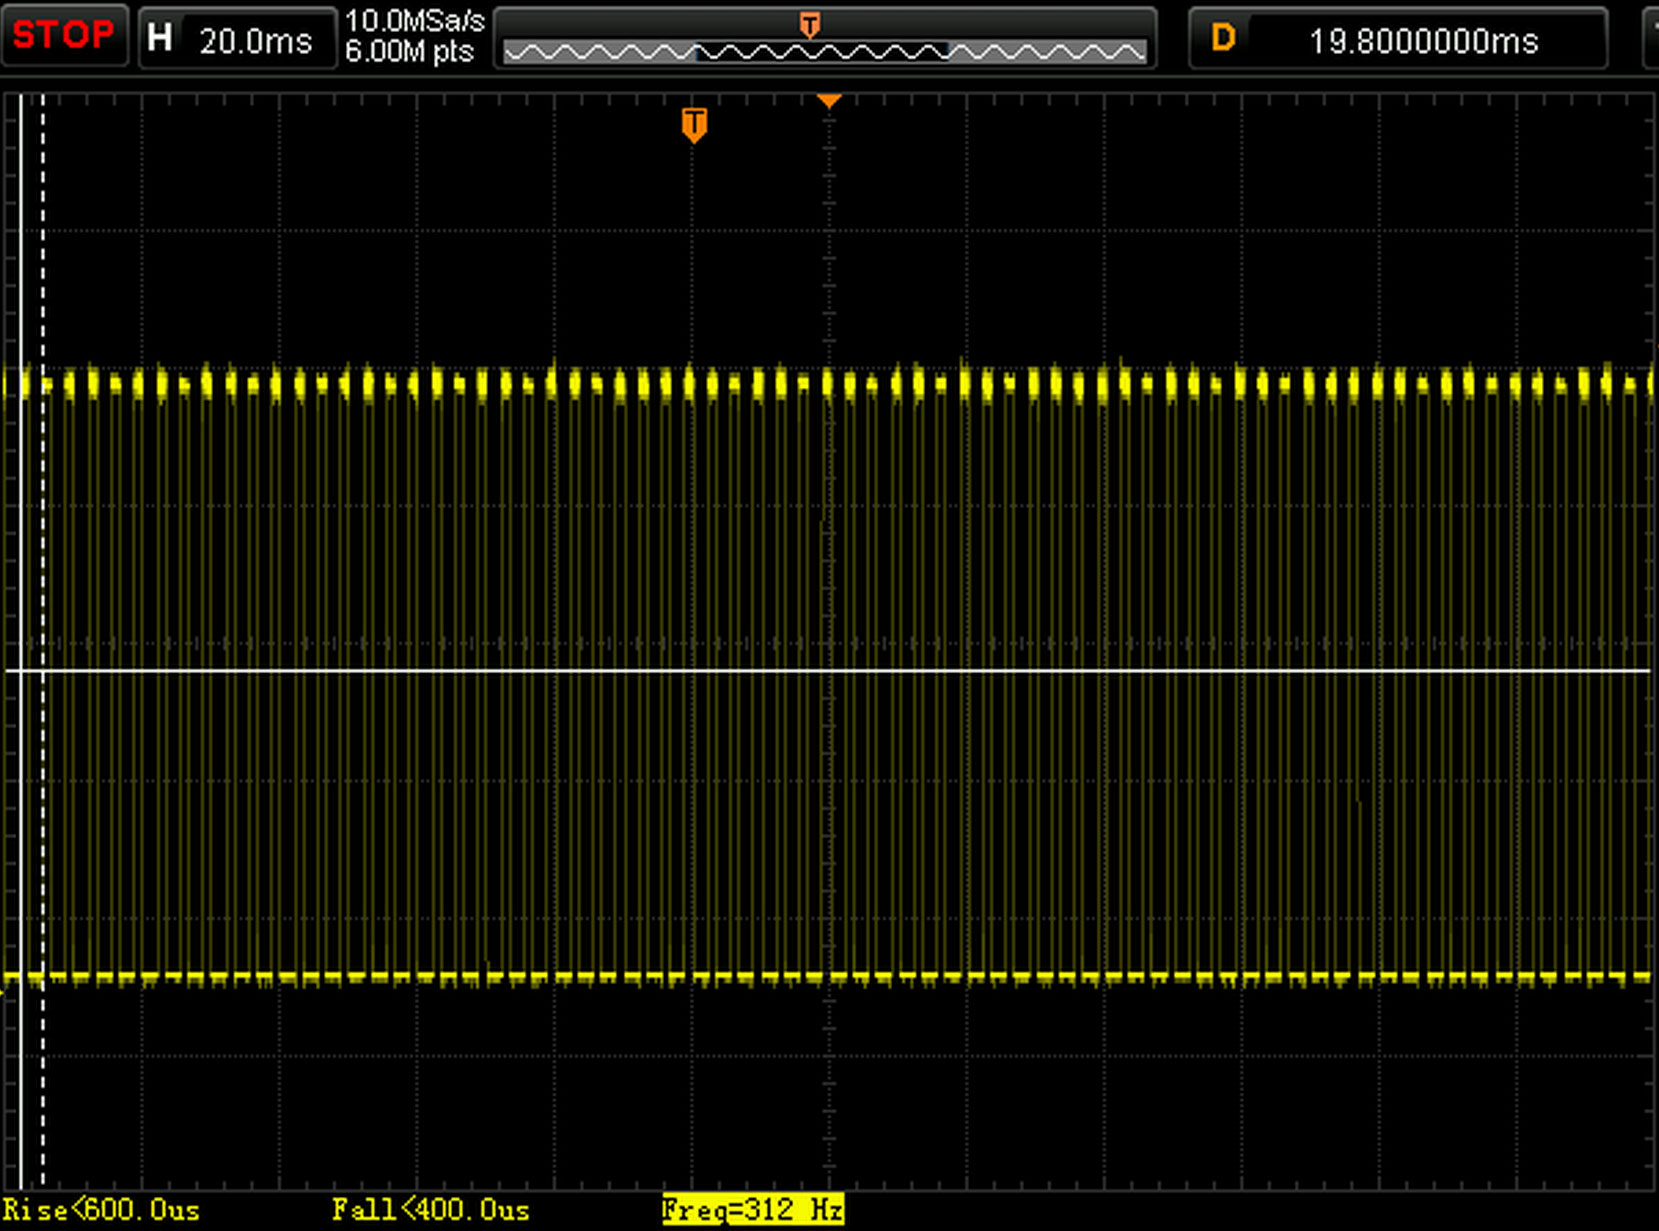Select the highlighted Freq=312 Hz measurement

752,1210
